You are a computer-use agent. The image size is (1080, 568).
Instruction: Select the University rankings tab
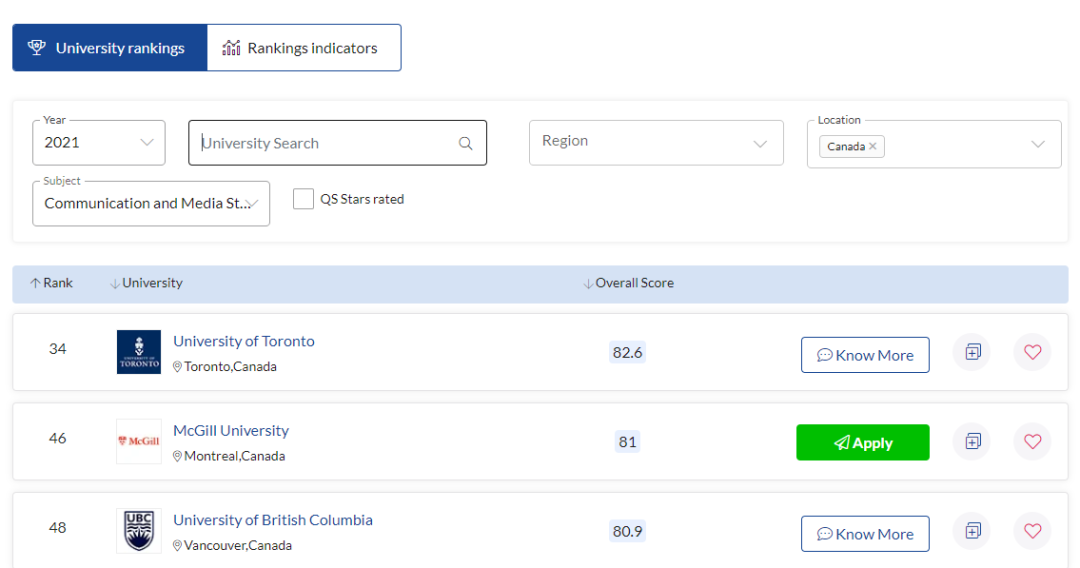[110, 48]
